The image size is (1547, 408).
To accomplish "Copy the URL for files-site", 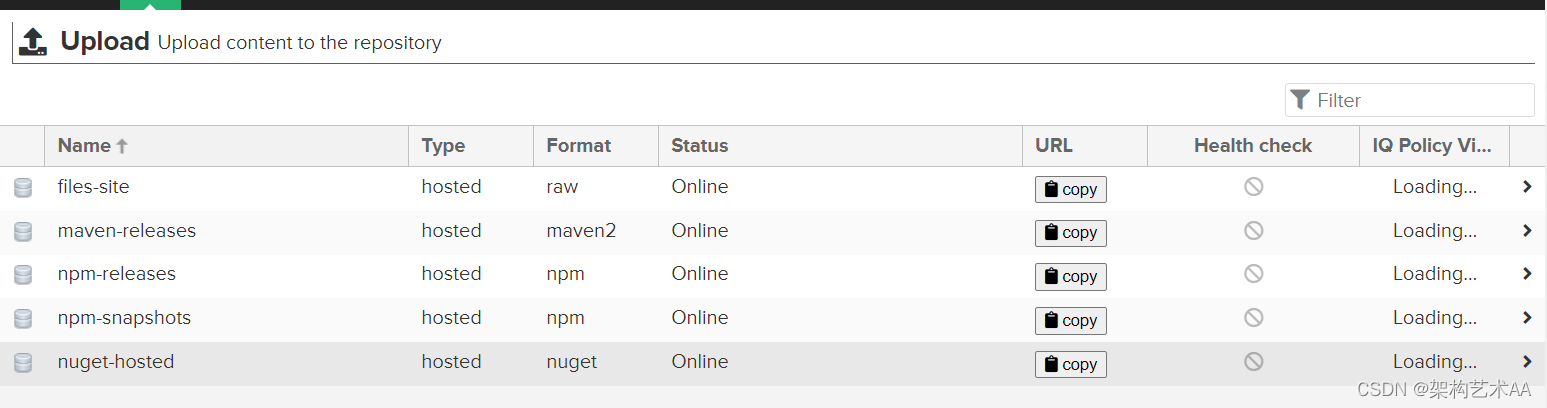I will click(x=1070, y=190).
